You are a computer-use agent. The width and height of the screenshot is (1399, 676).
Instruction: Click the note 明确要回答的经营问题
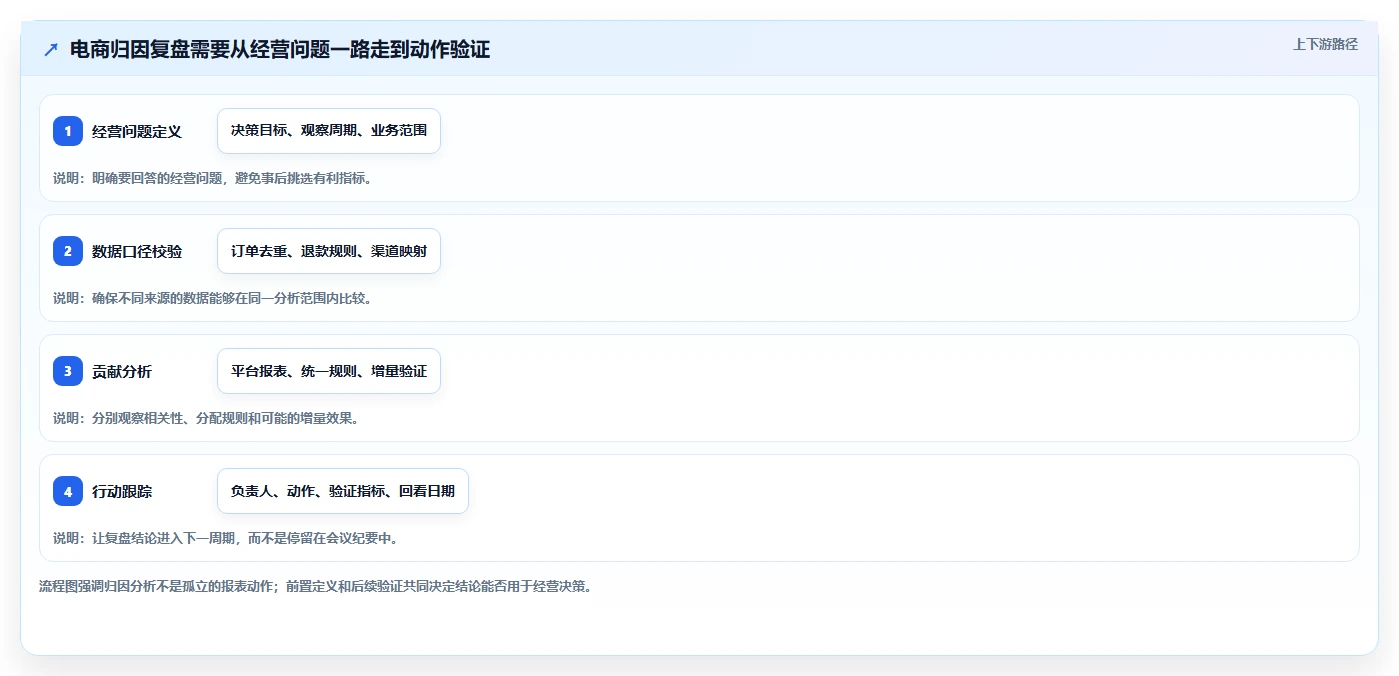pyautogui.click(x=212, y=178)
